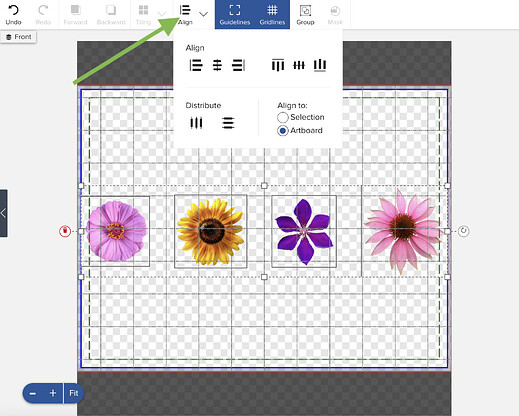Select the align bottom edges icon
Viewport: 519px width, 416px height.
coord(320,65)
